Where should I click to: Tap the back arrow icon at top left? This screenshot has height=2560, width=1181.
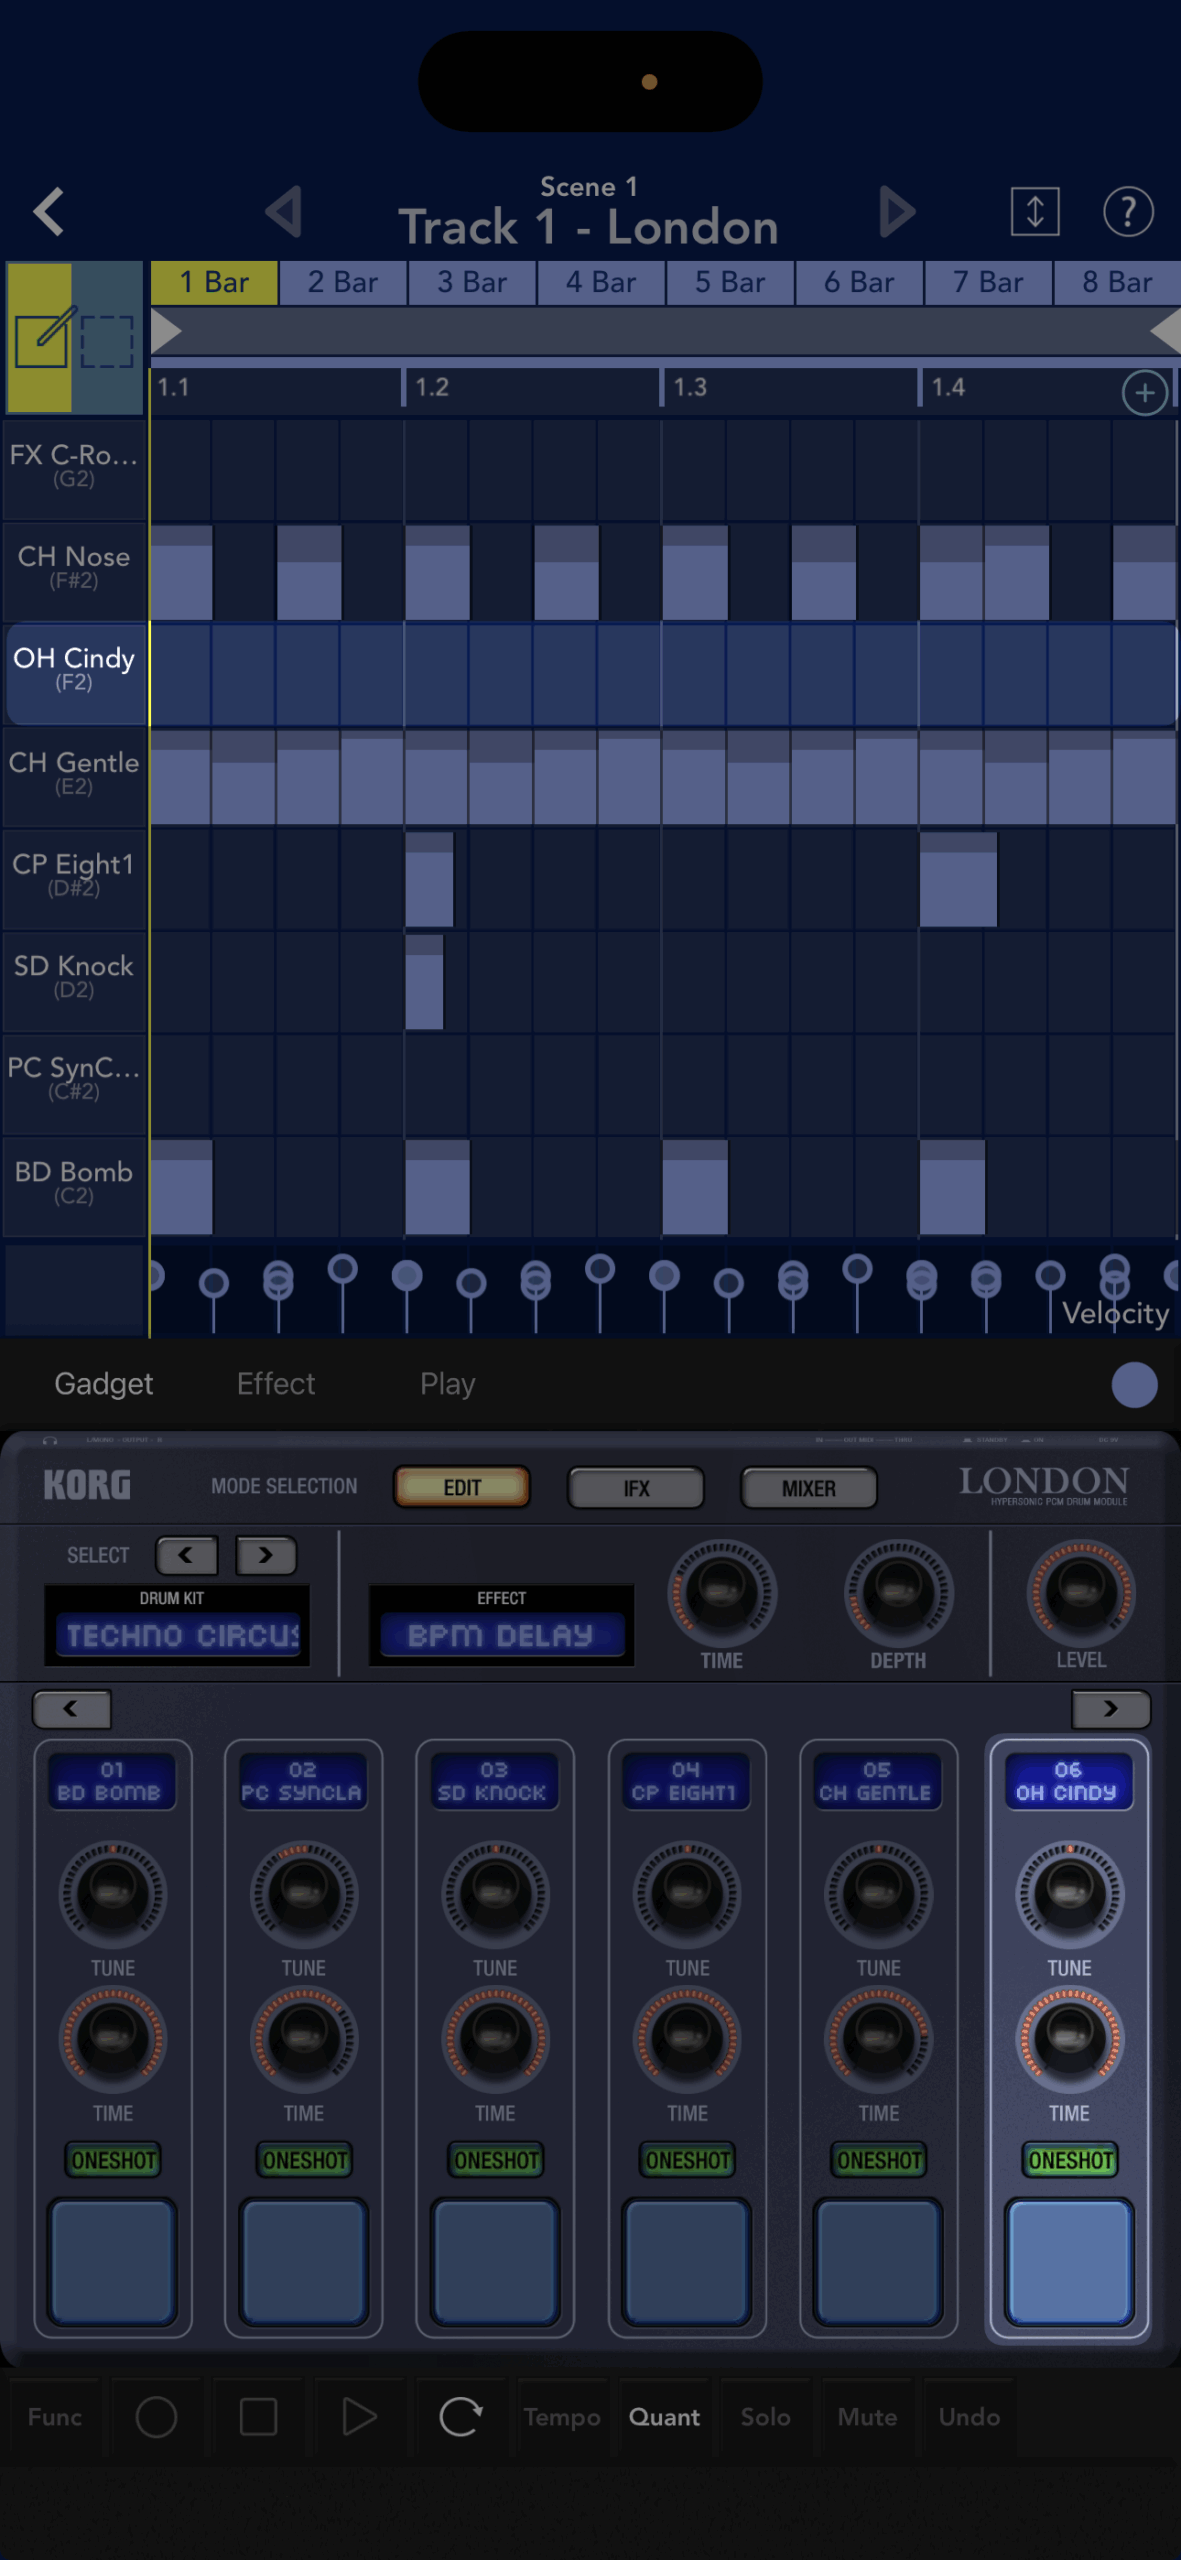pos(48,212)
